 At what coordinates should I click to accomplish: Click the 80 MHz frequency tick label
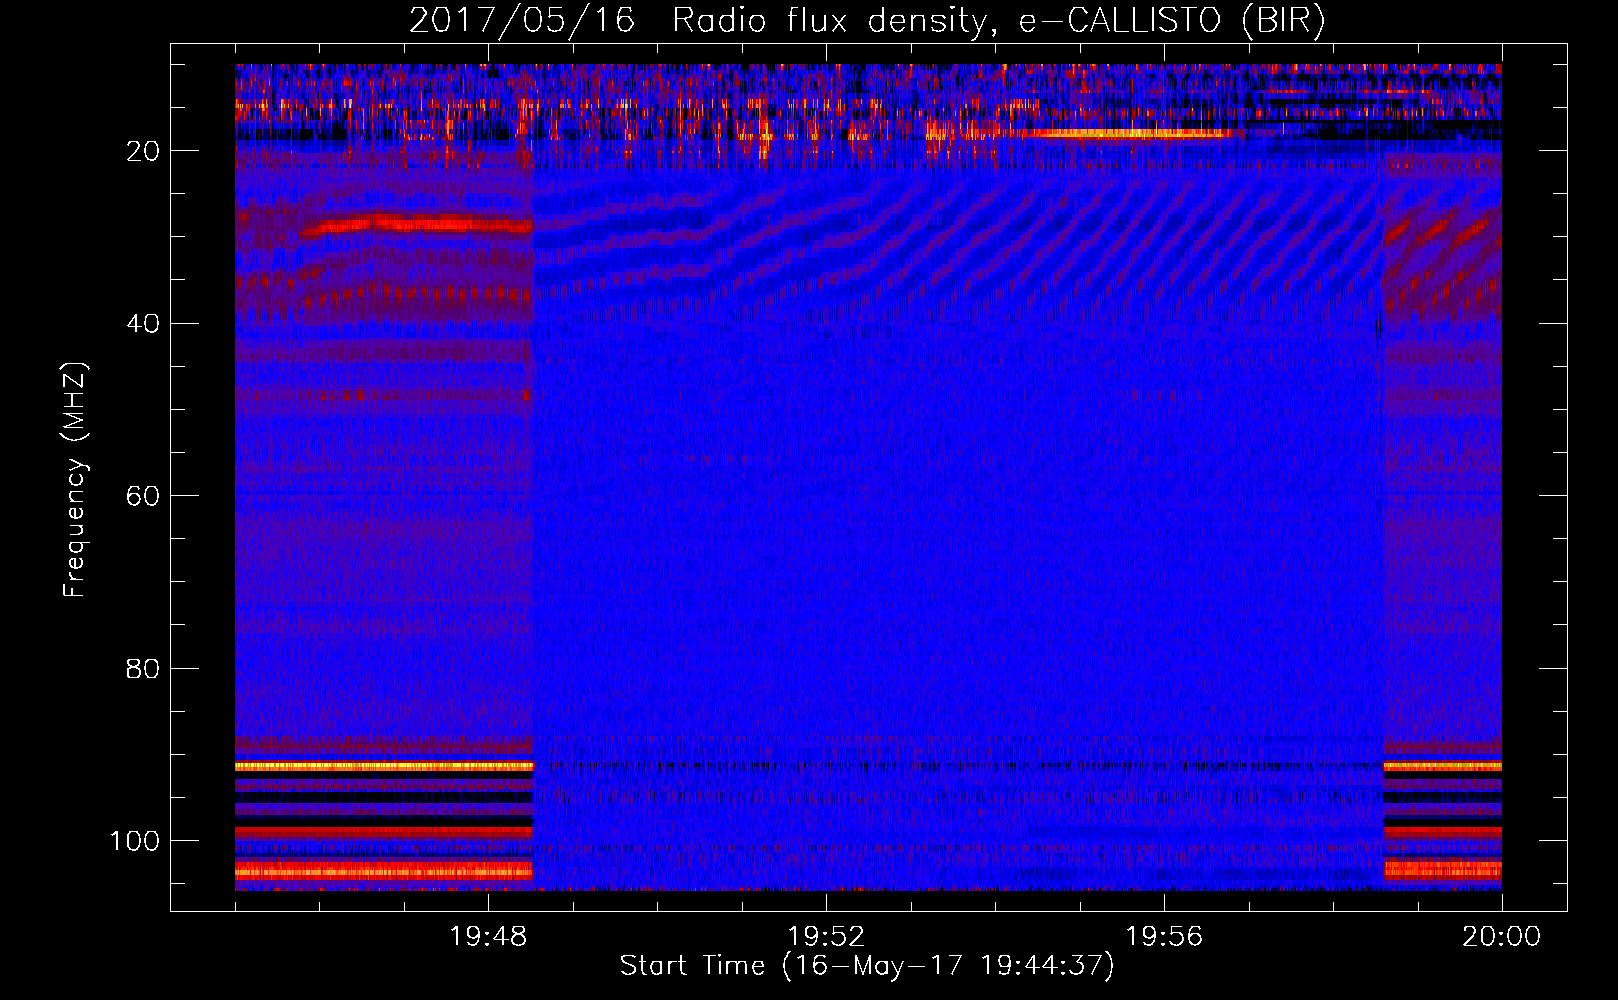(143, 668)
